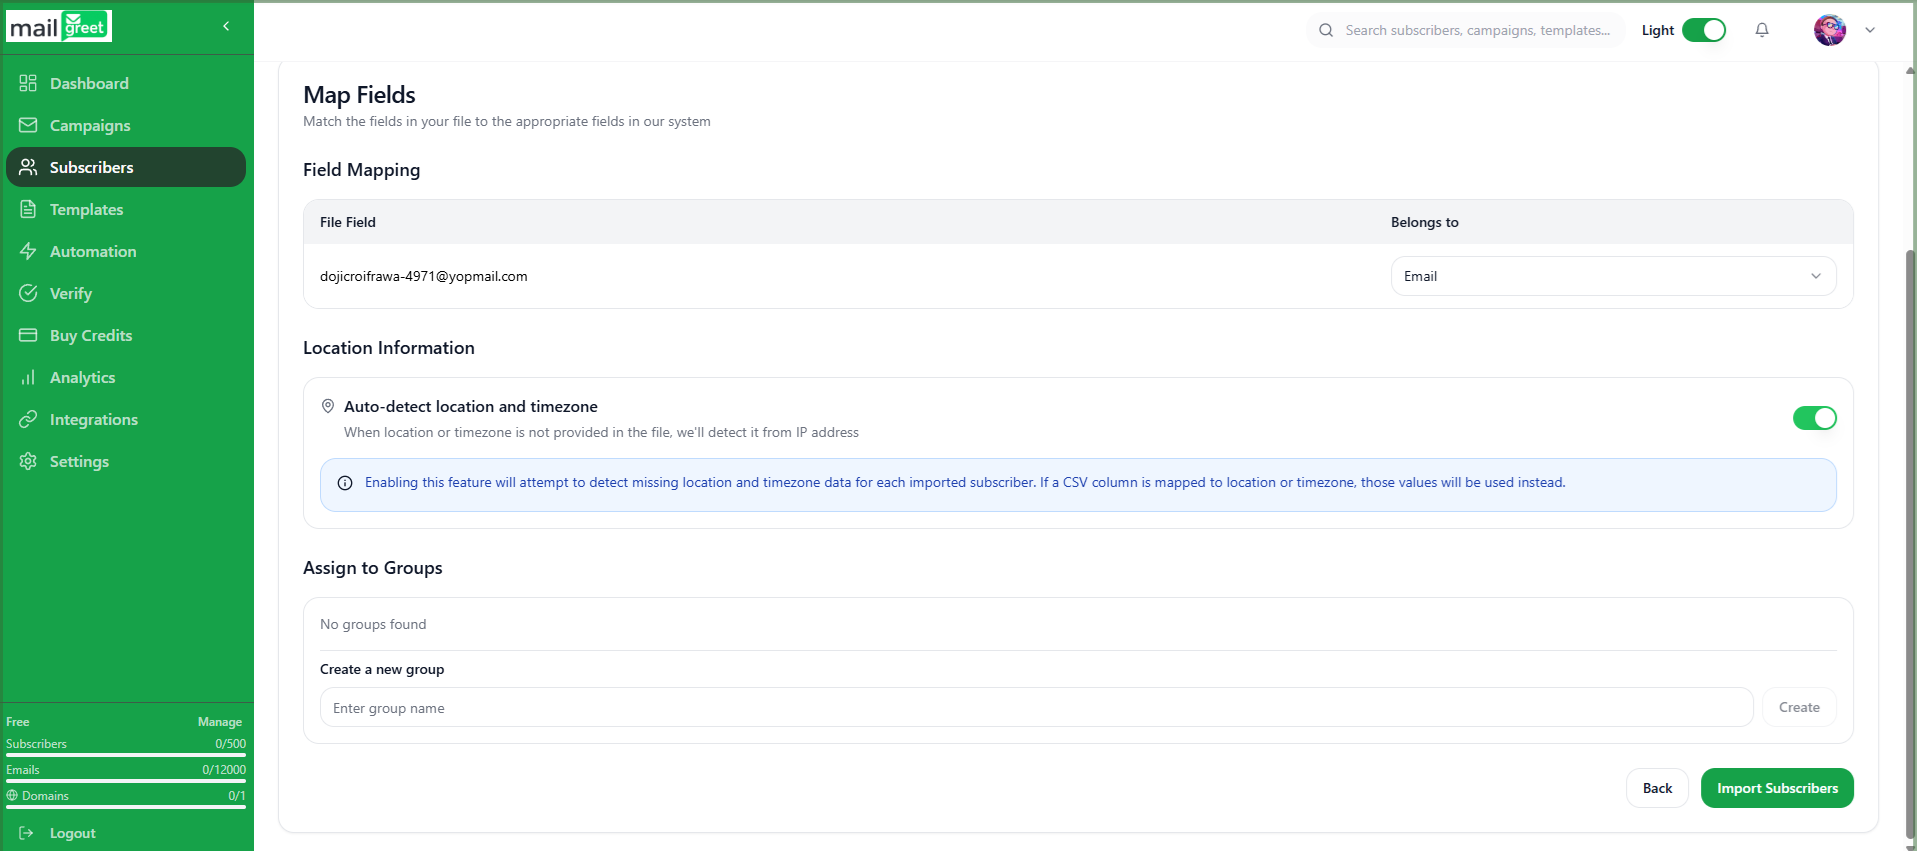This screenshot has height=851, width=1917.
Task: Navigate to Automation page
Action: (126, 251)
